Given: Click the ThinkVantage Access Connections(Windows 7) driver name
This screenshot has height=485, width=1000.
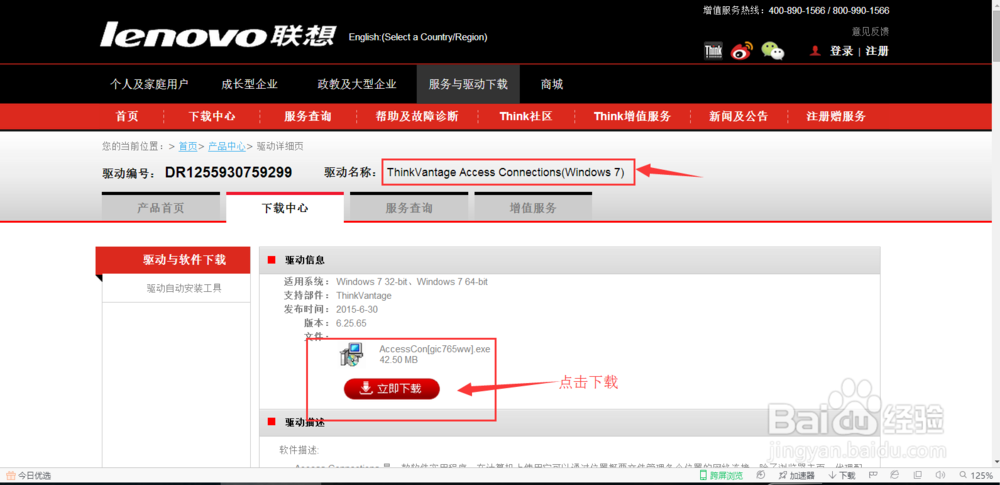Looking at the screenshot, I should tap(506, 172).
